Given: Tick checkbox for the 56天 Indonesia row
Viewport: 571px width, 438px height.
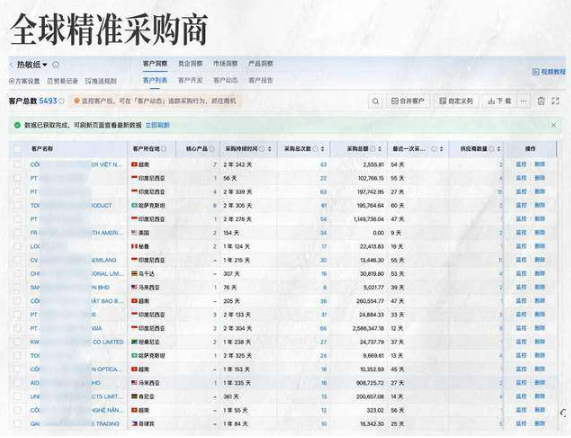Looking at the screenshot, I should pyautogui.click(x=17, y=178).
